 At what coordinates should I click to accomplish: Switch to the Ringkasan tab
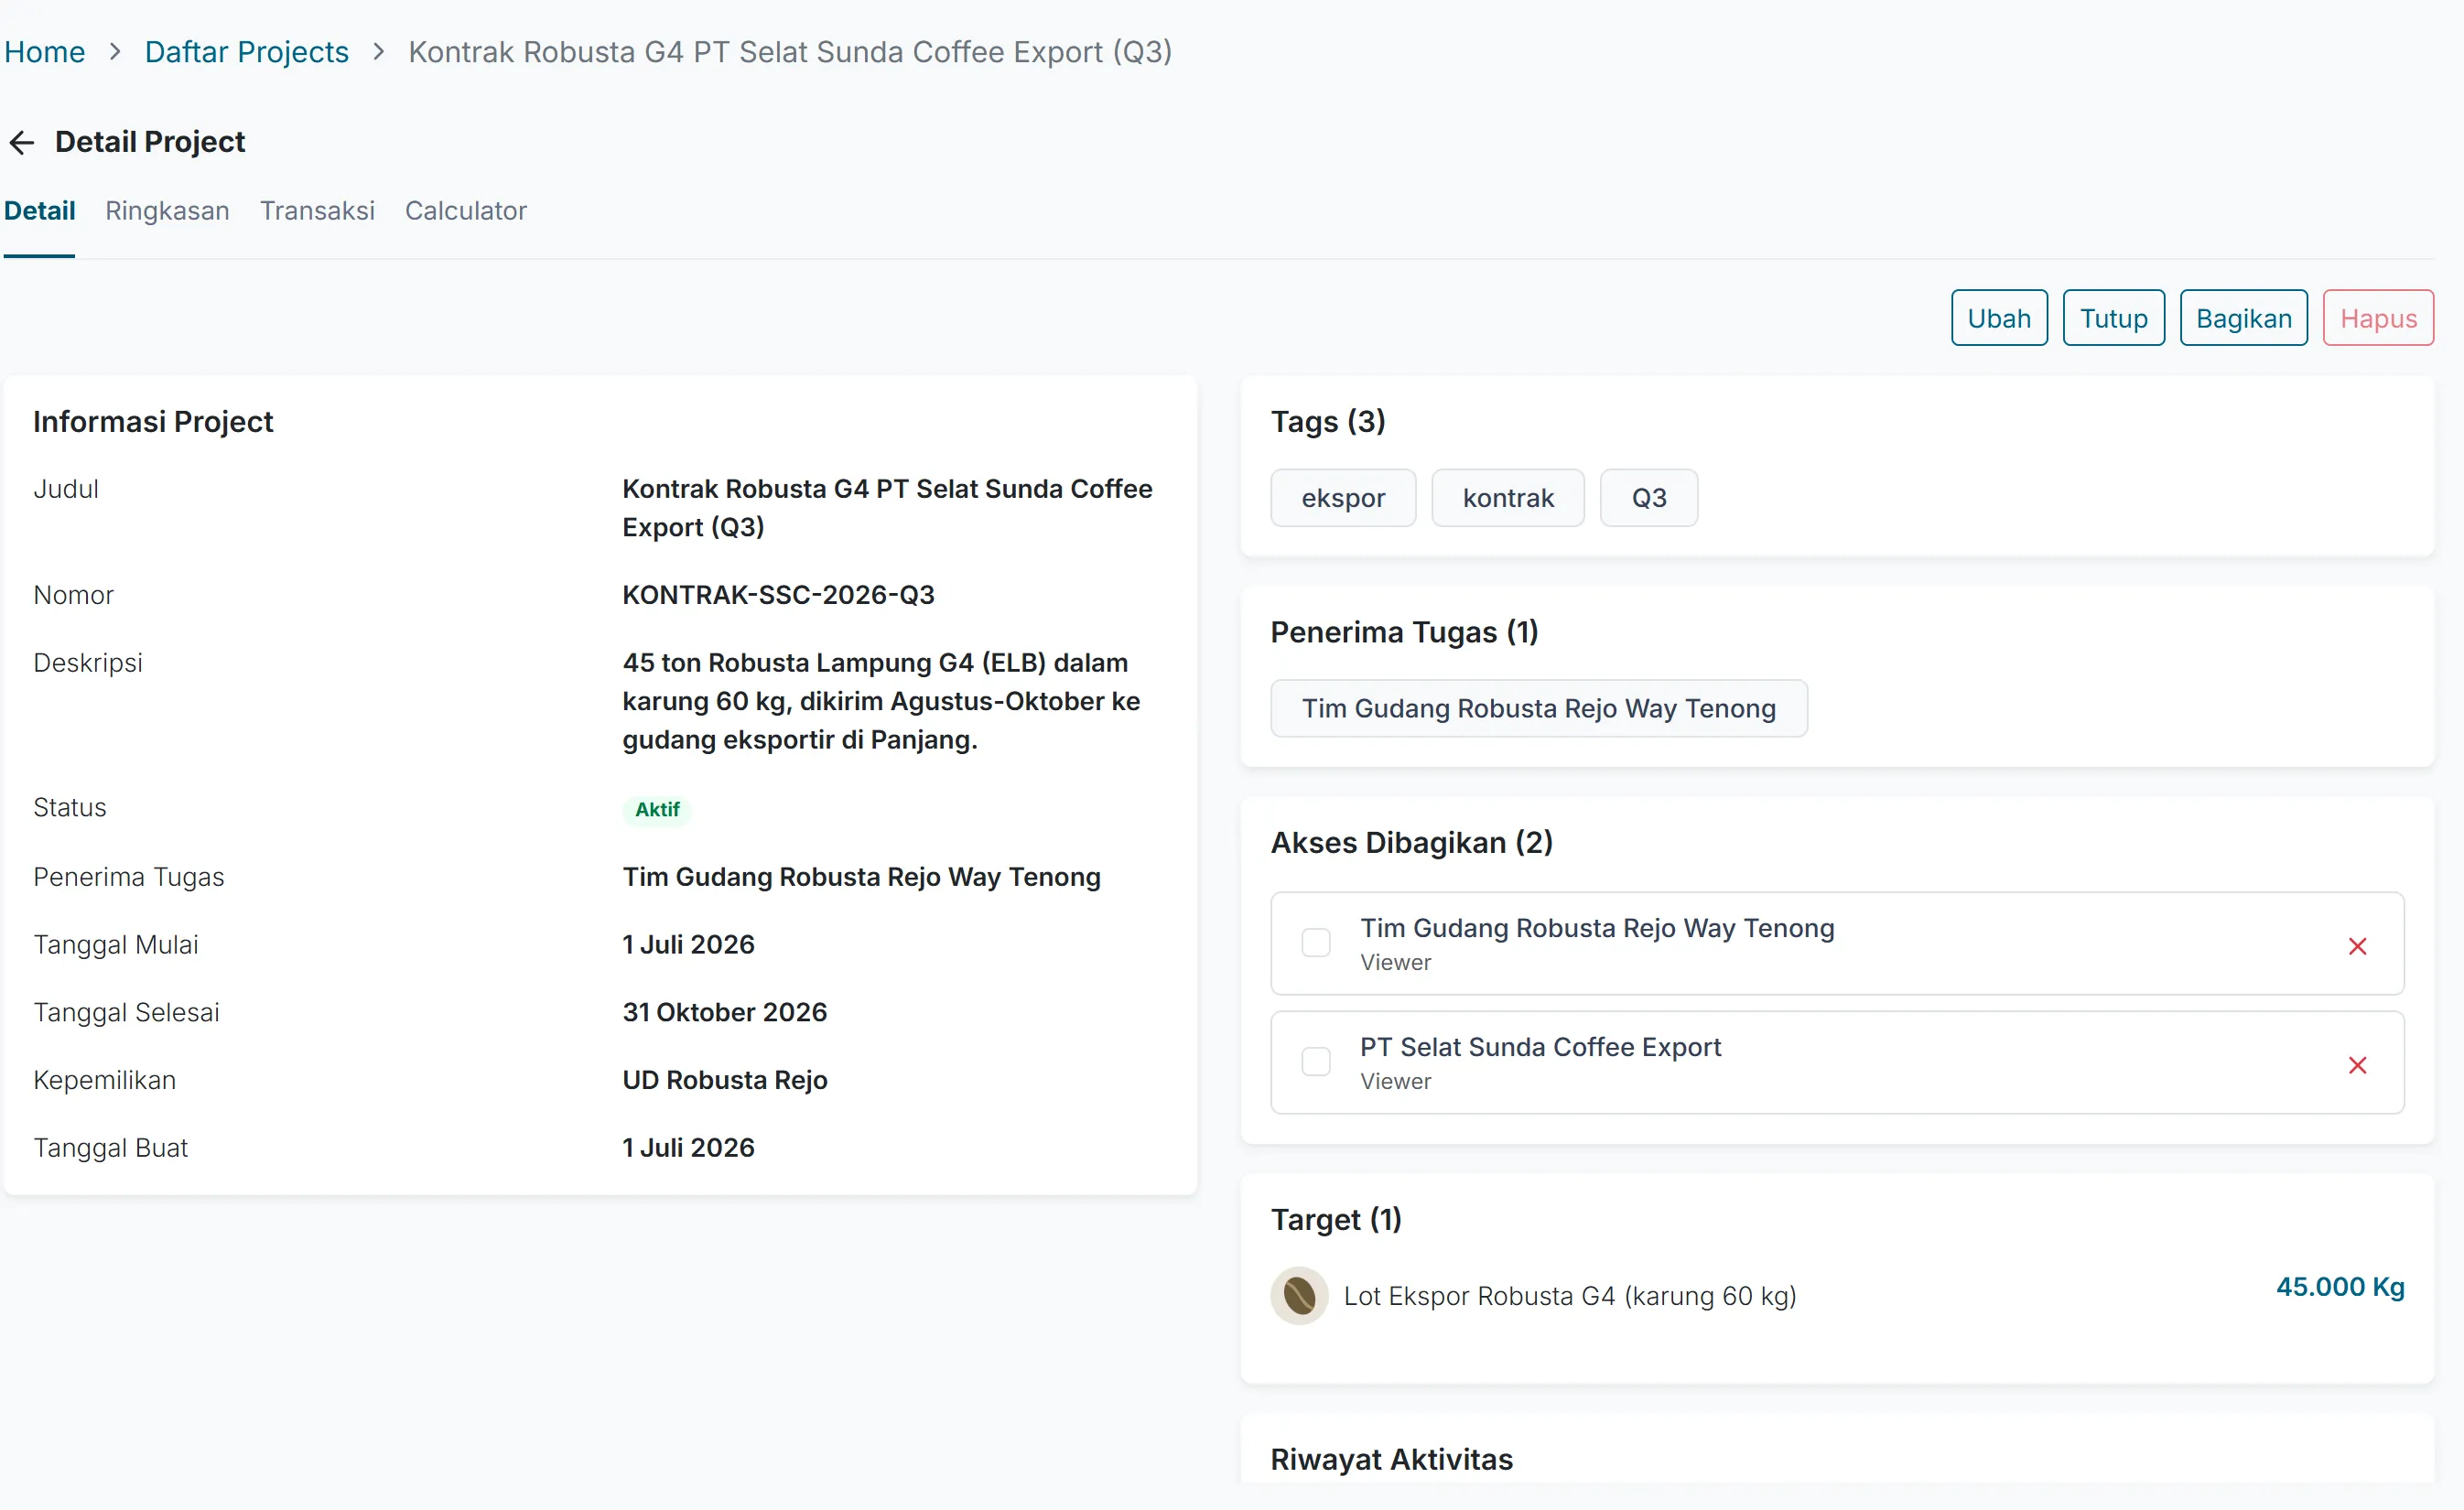(167, 211)
